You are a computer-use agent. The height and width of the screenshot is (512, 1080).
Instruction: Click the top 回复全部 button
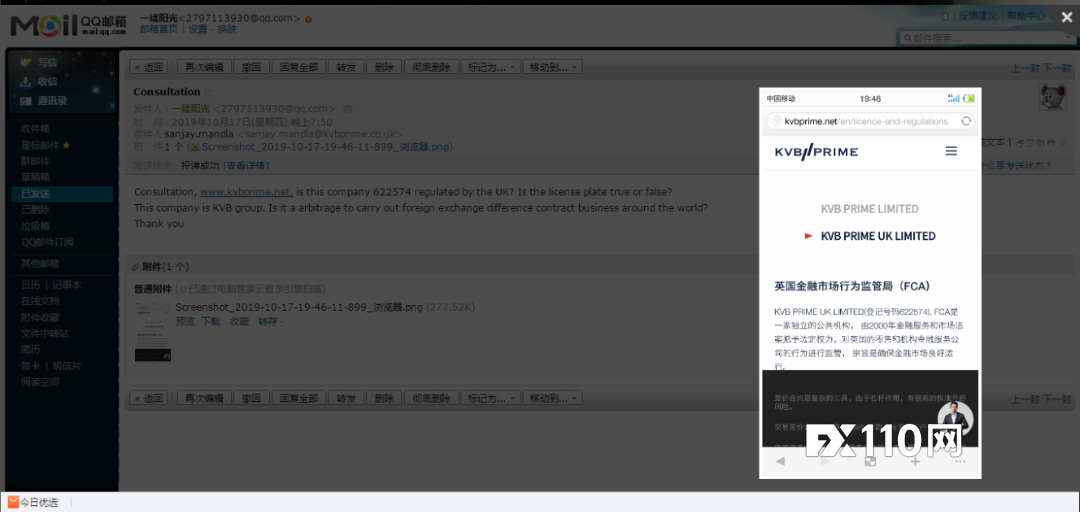(298, 67)
